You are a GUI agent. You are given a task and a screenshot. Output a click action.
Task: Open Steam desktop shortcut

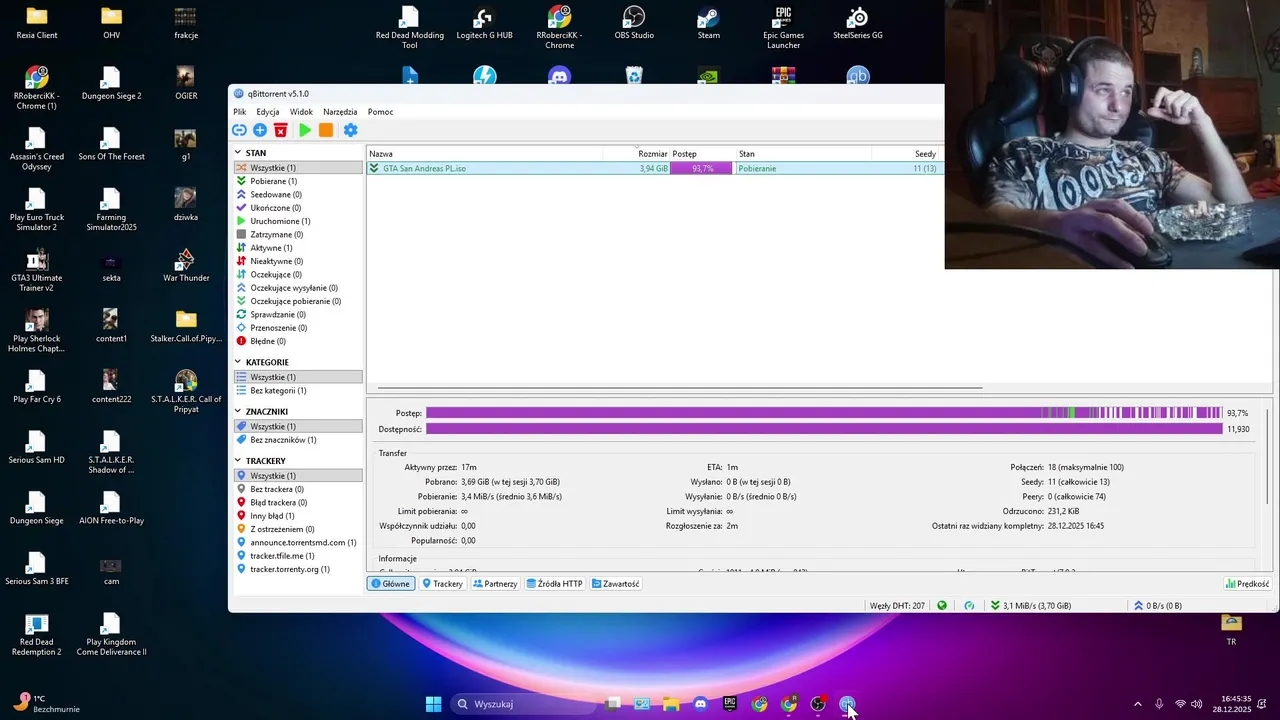click(708, 23)
